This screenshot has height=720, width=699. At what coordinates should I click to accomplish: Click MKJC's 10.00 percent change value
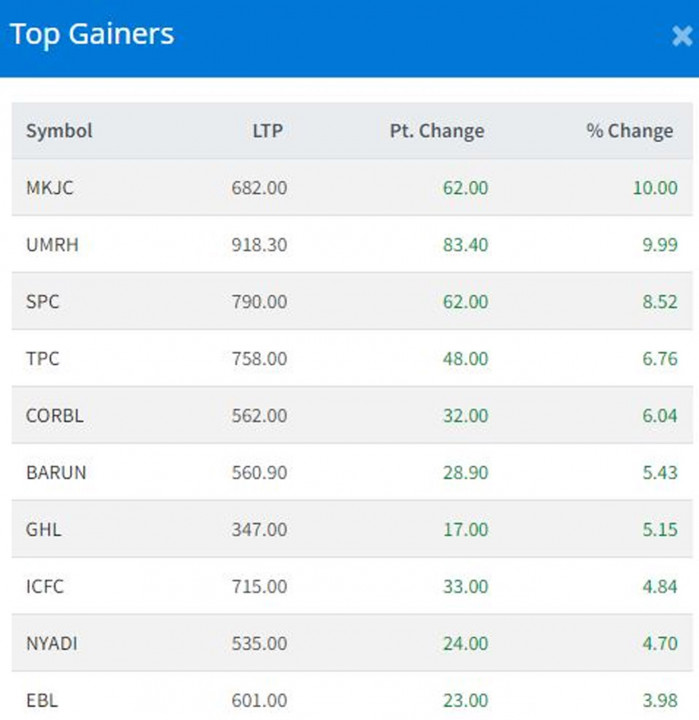(x=654, y=187)
